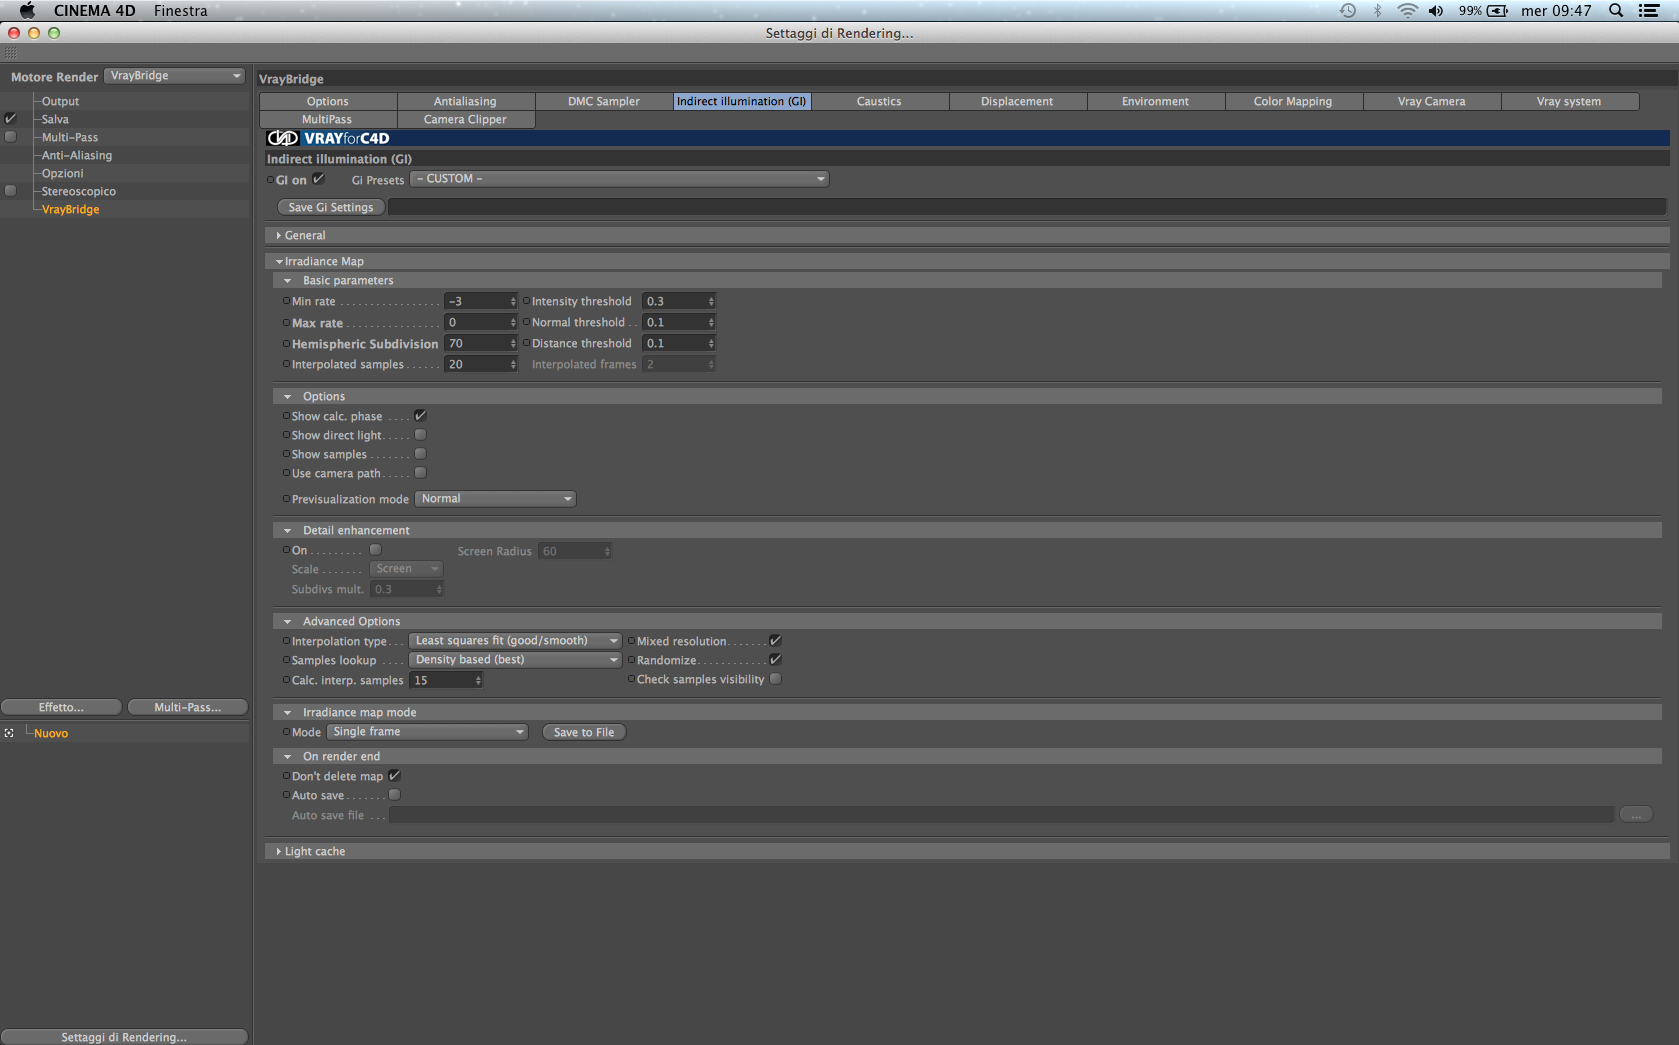This screenshot has height=1045, width=1679.
Task: Collapse the Detail enhancement group
Action: point(288,531)
